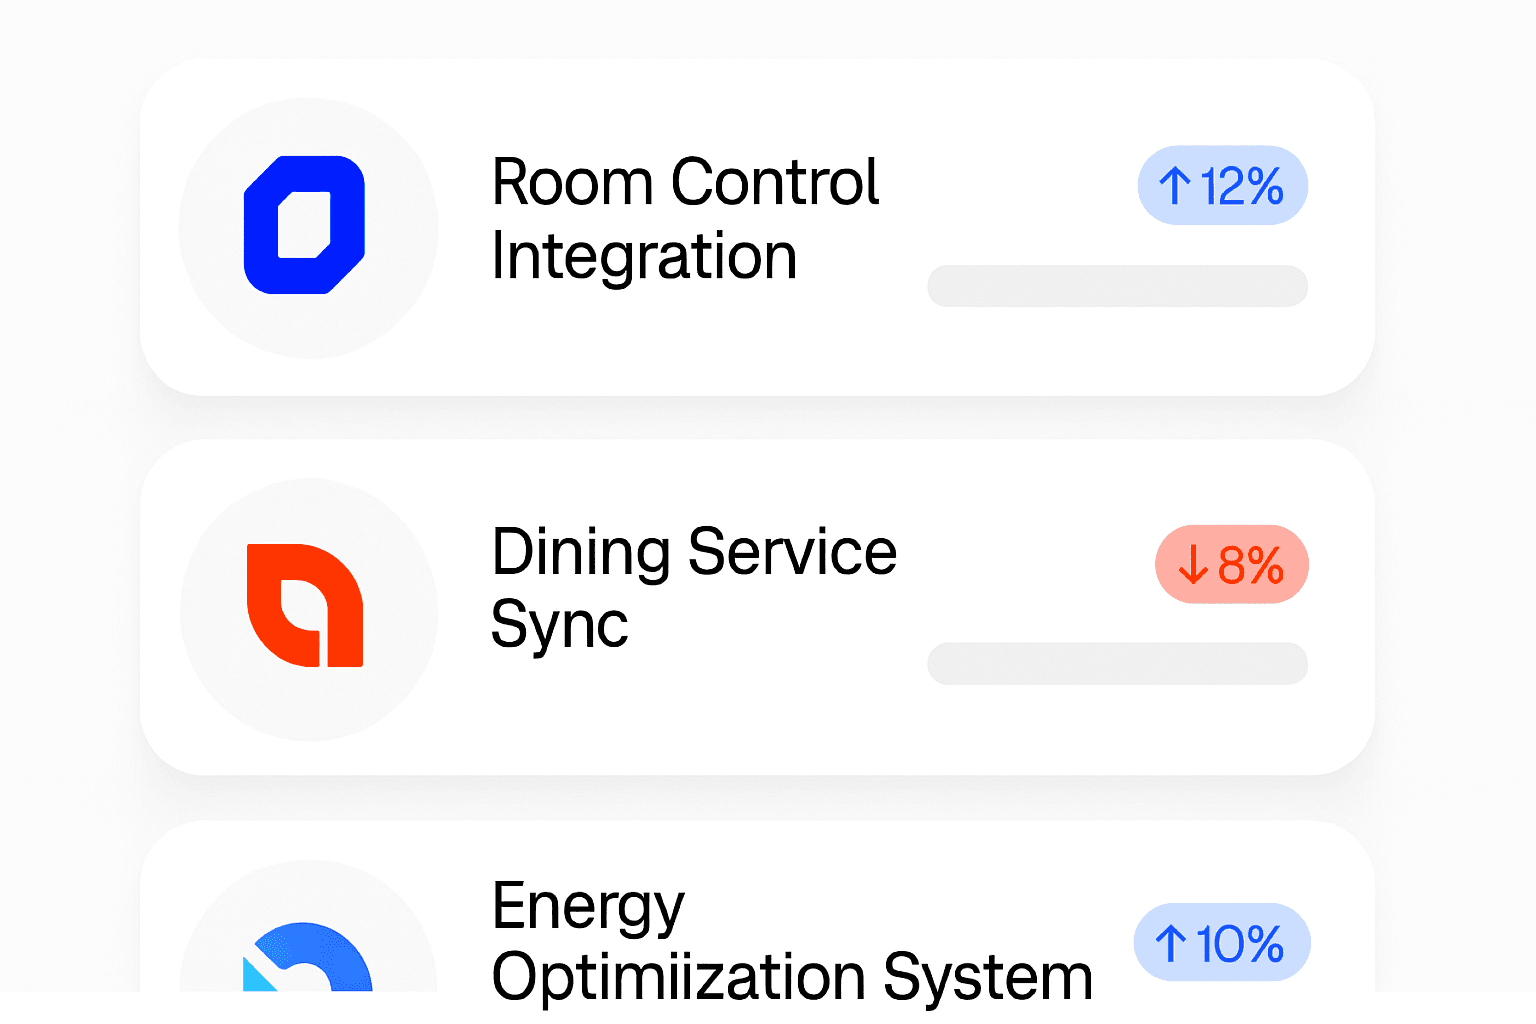
Task: Expand the ↑12% performance badge
Action: (1222, 185)
